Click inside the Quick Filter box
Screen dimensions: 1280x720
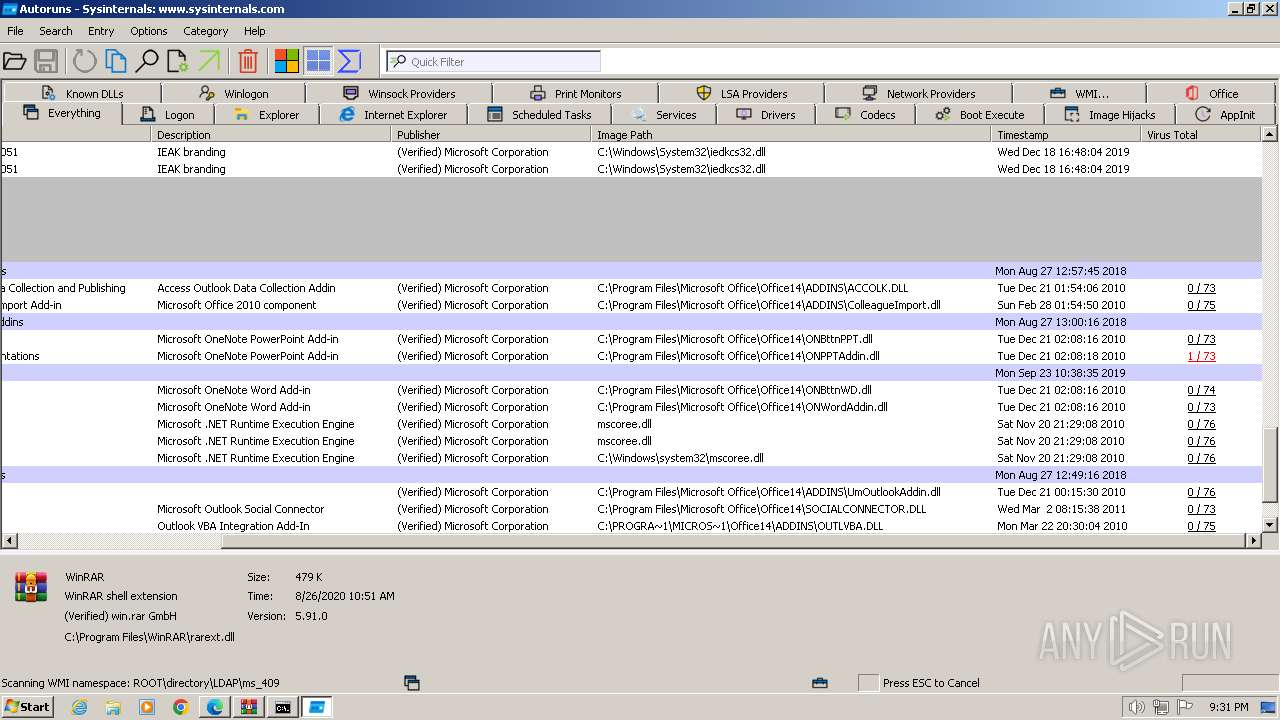tap(494, 61)
